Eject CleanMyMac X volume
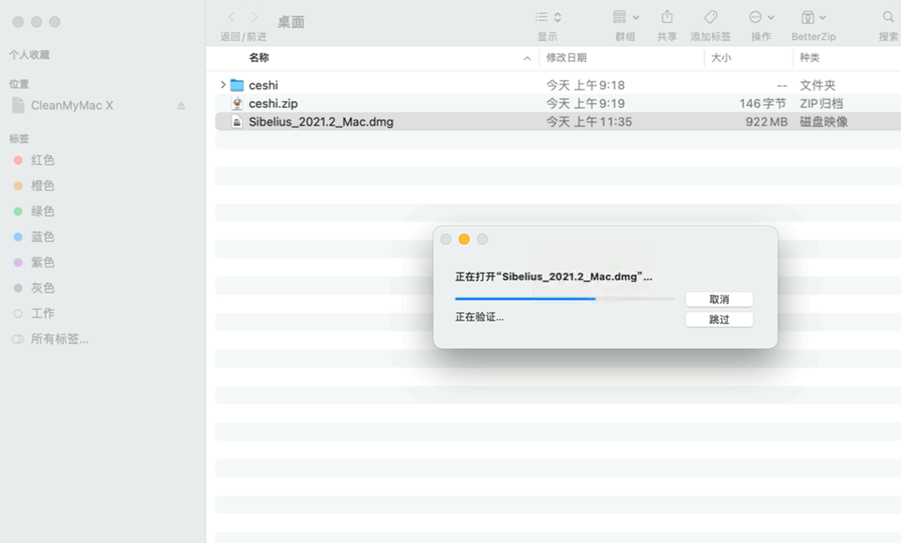This screenshot has height=543, width=901. pos(181,106)
